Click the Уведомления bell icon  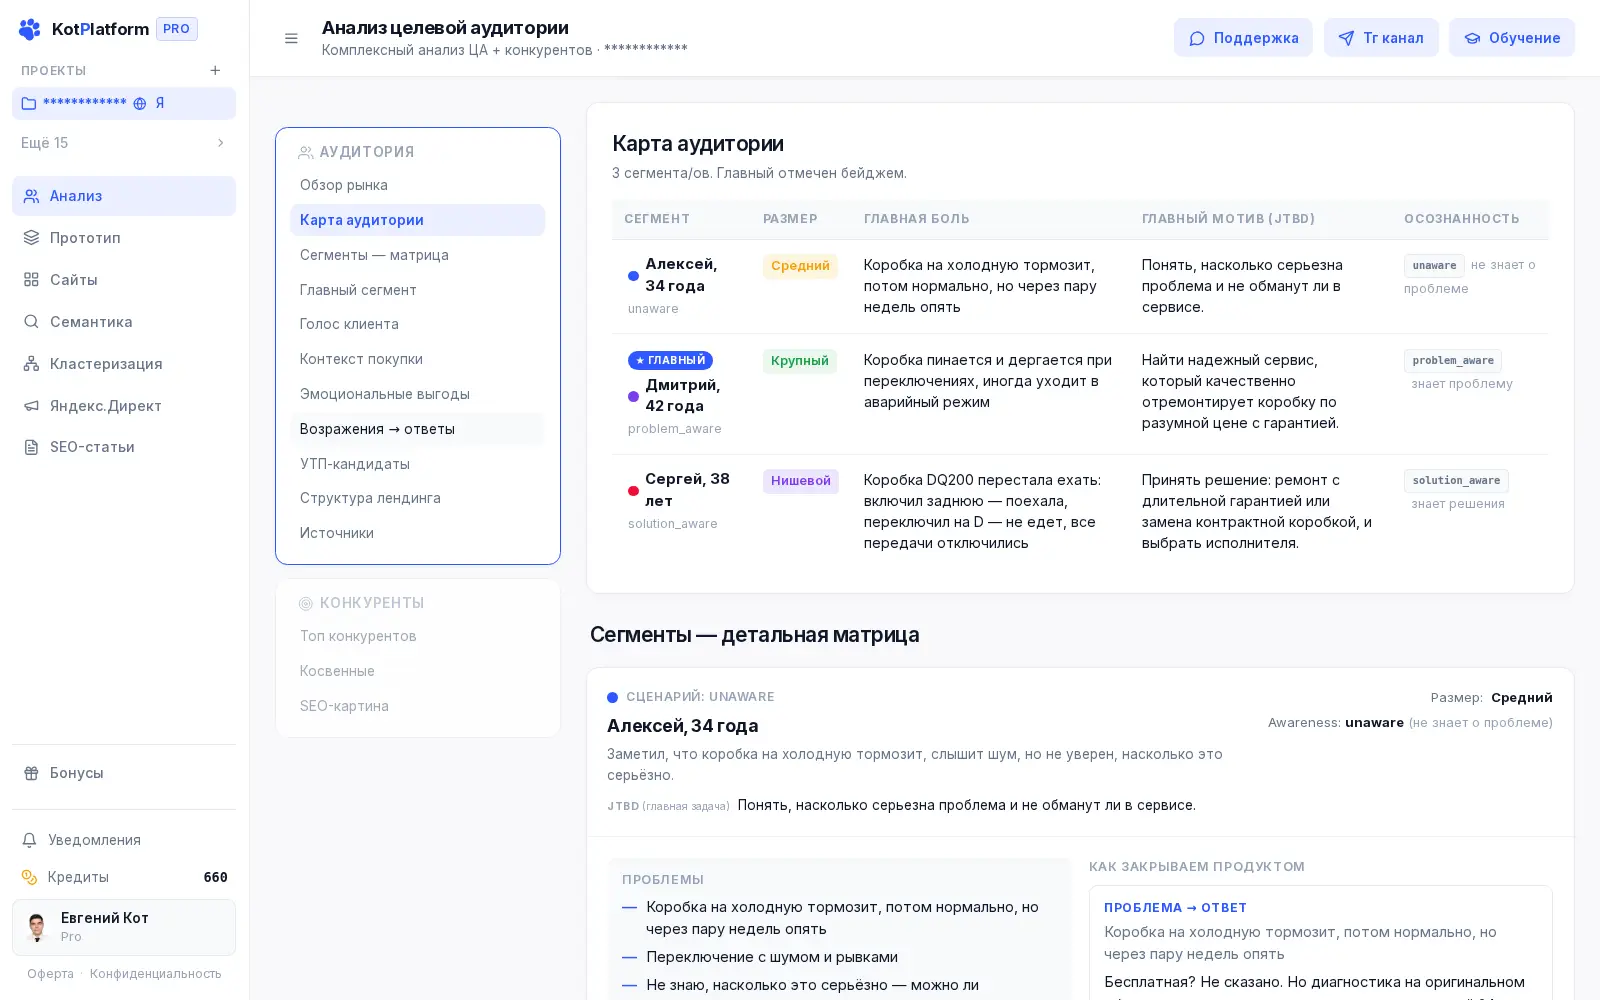point(30,840)
